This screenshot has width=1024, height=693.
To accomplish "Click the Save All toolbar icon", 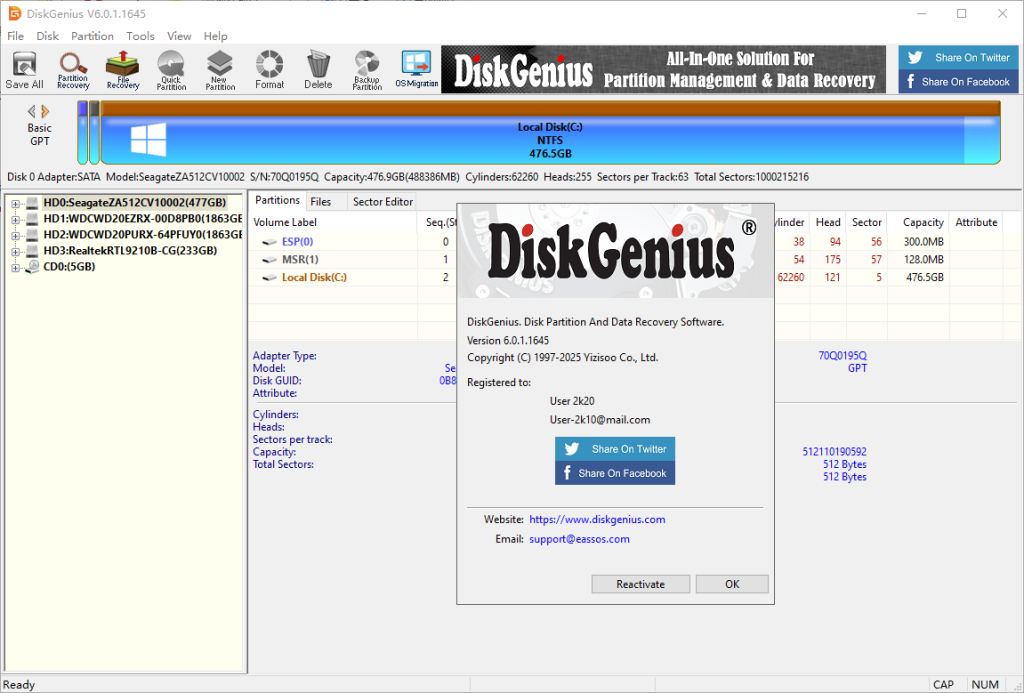I will click(x=24, y=69).
